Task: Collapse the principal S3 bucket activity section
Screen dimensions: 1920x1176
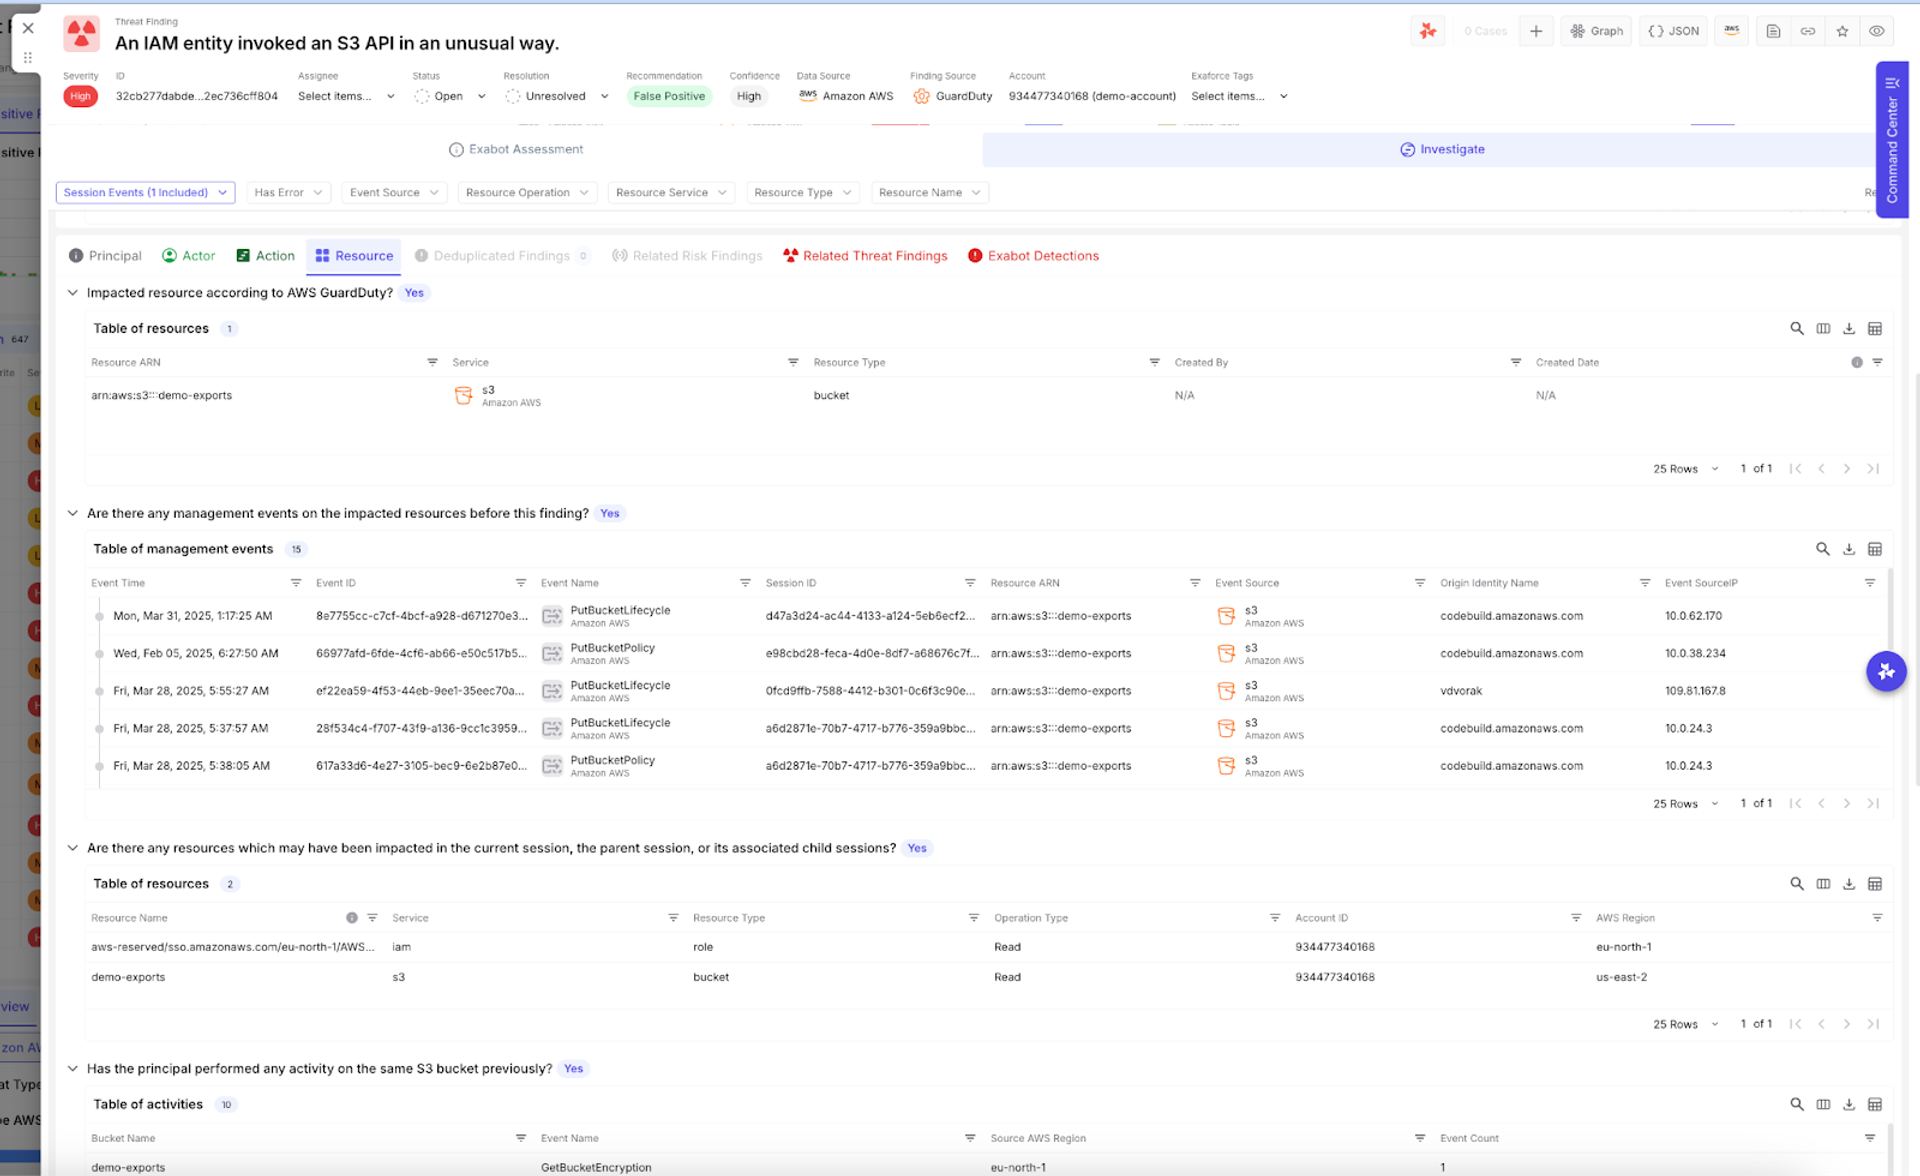Action: click(x=72, y=1069)
